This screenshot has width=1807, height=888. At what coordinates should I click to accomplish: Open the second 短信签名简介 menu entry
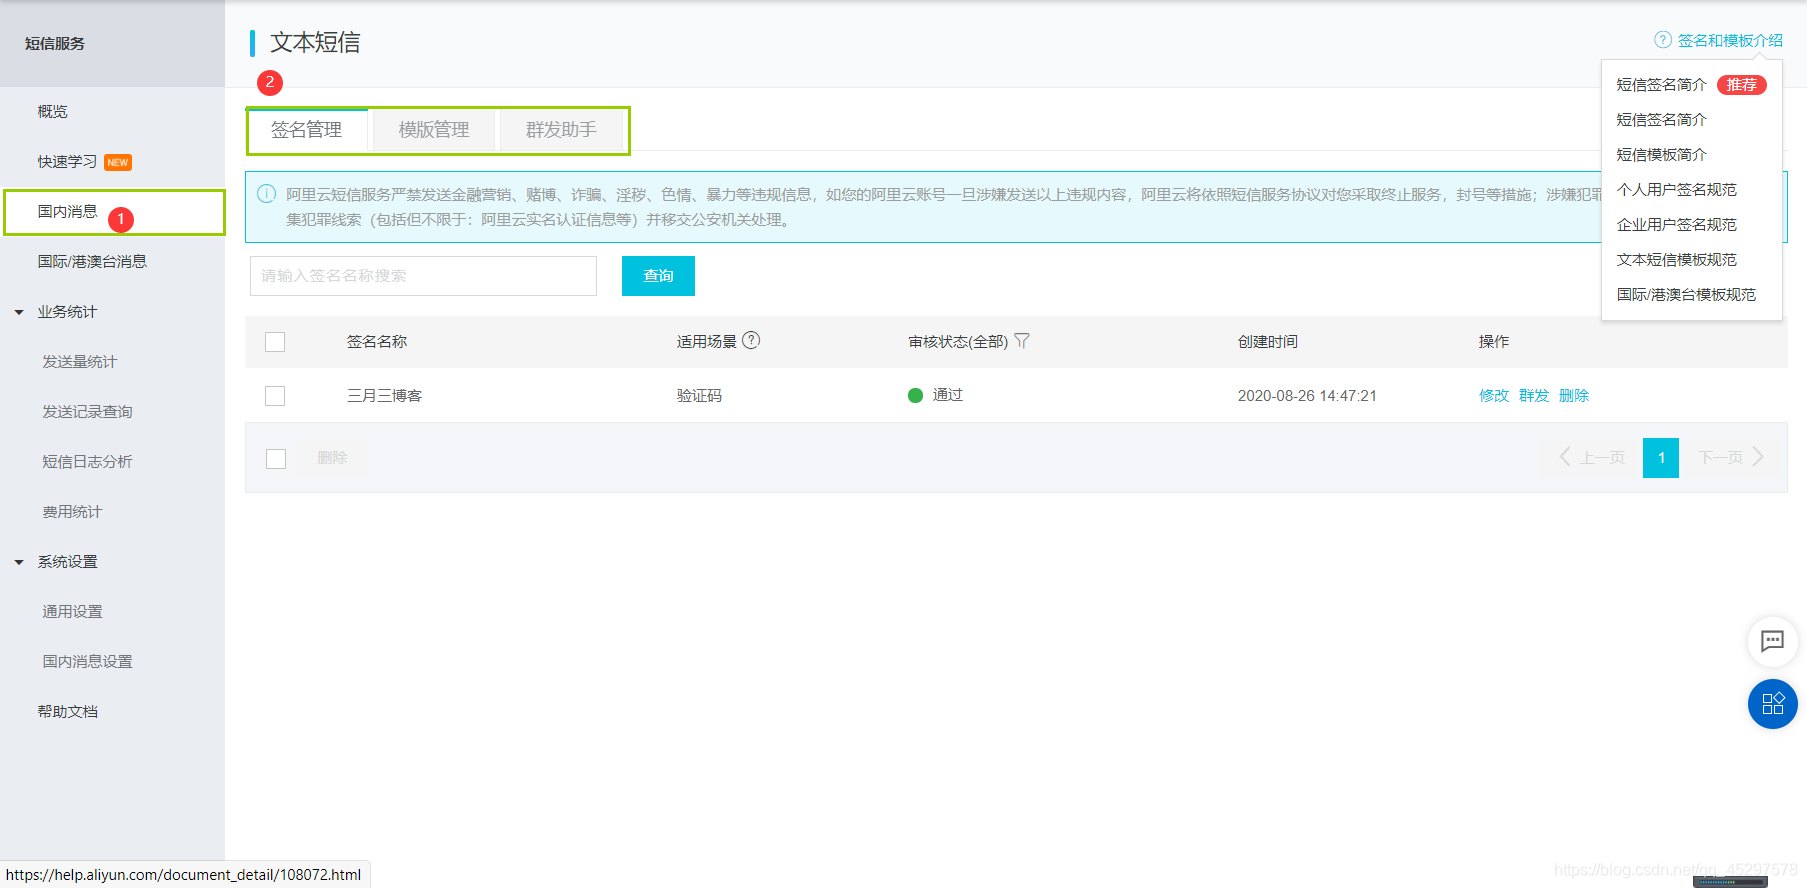(1661, 120)
